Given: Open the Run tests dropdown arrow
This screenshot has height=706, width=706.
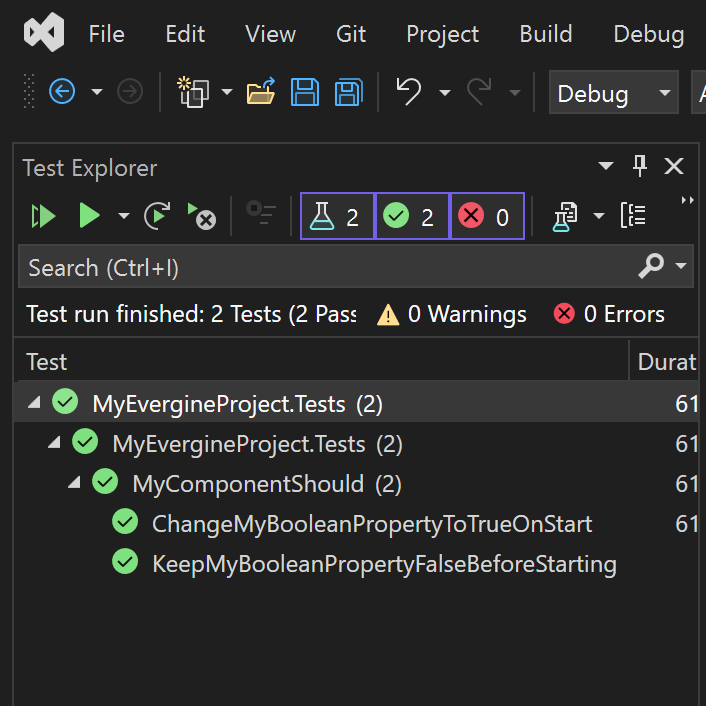Looking at the screenshot, I should point(123,216).
